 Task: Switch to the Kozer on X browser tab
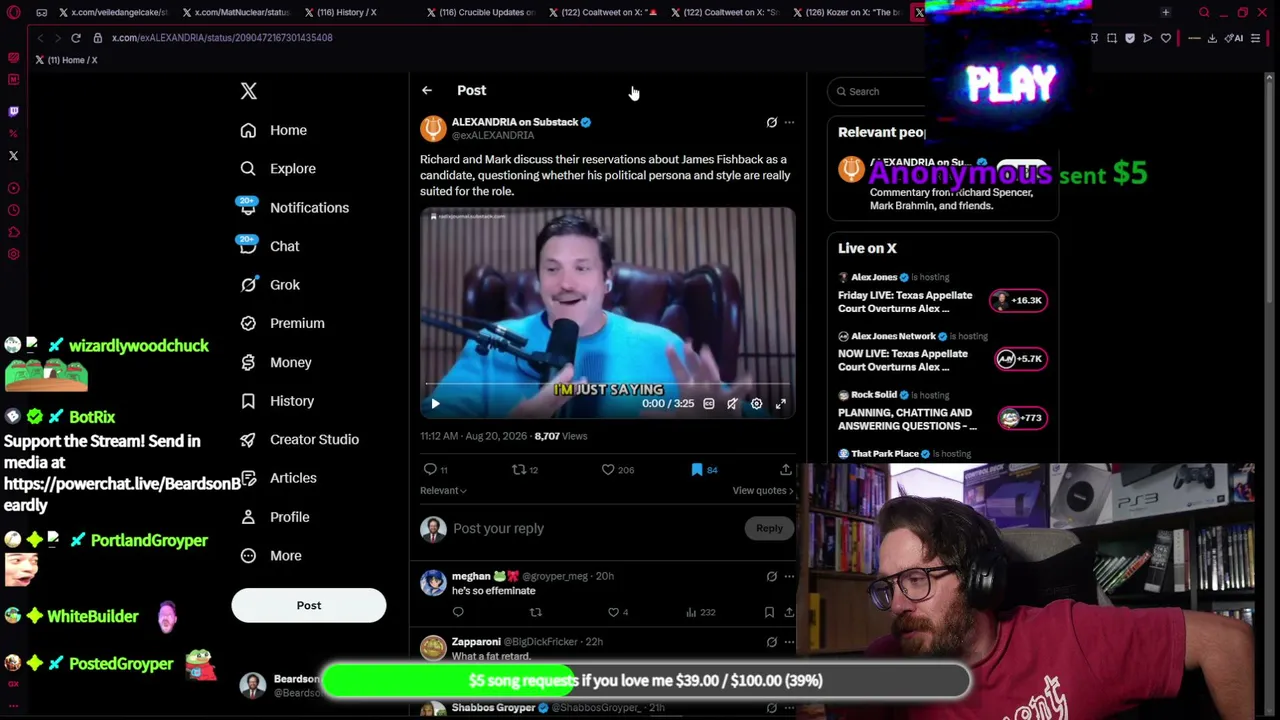[846, 12]
